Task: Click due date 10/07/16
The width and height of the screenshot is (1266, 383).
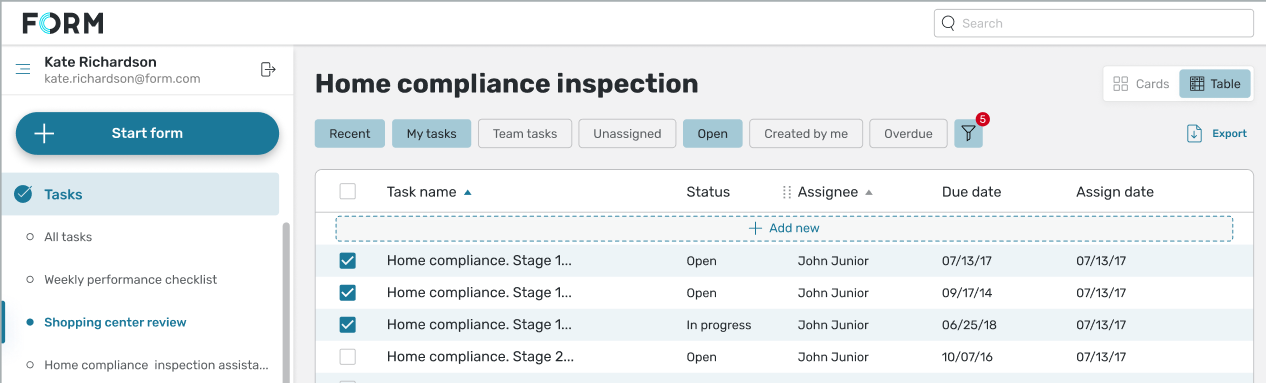Action: 967,357
